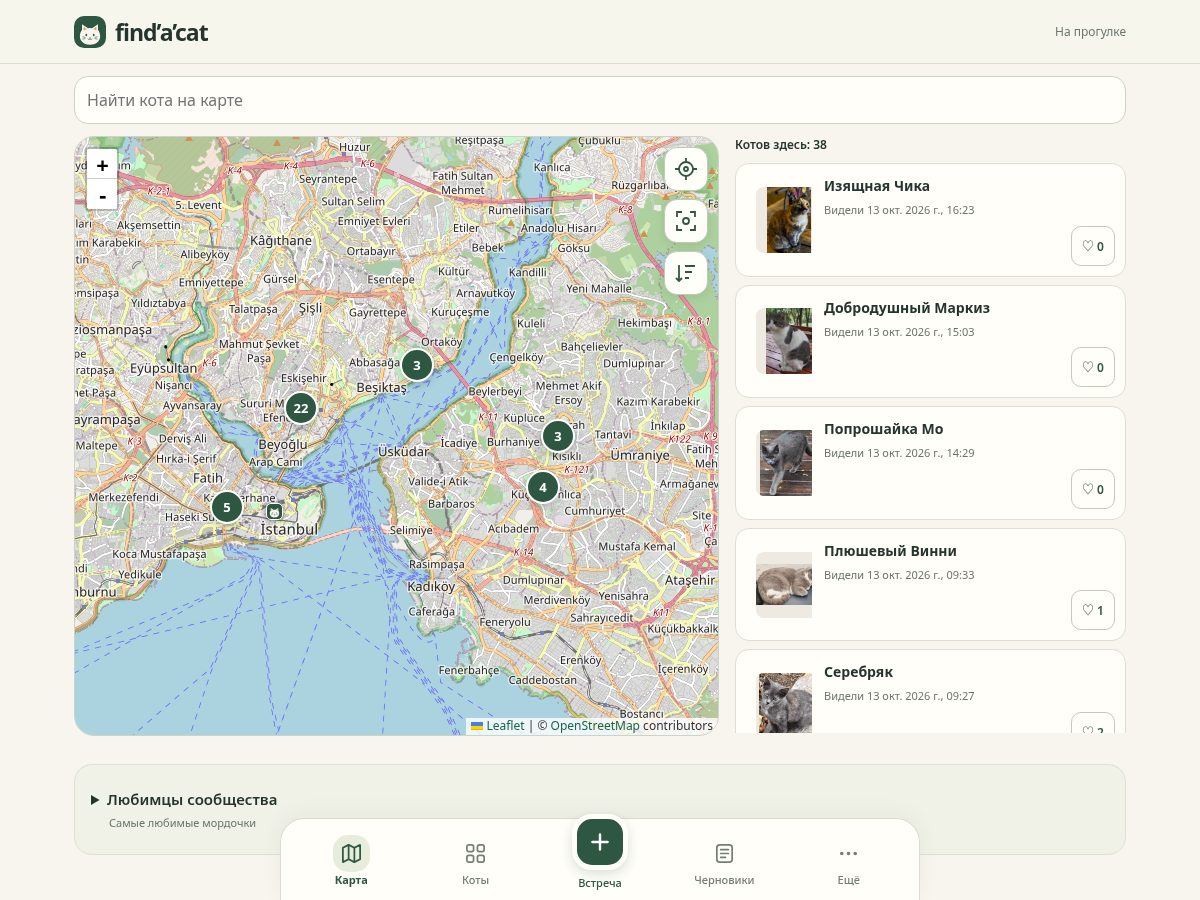
Task: Click the fit-to-frame focus map button
Action: coord(686,221)
